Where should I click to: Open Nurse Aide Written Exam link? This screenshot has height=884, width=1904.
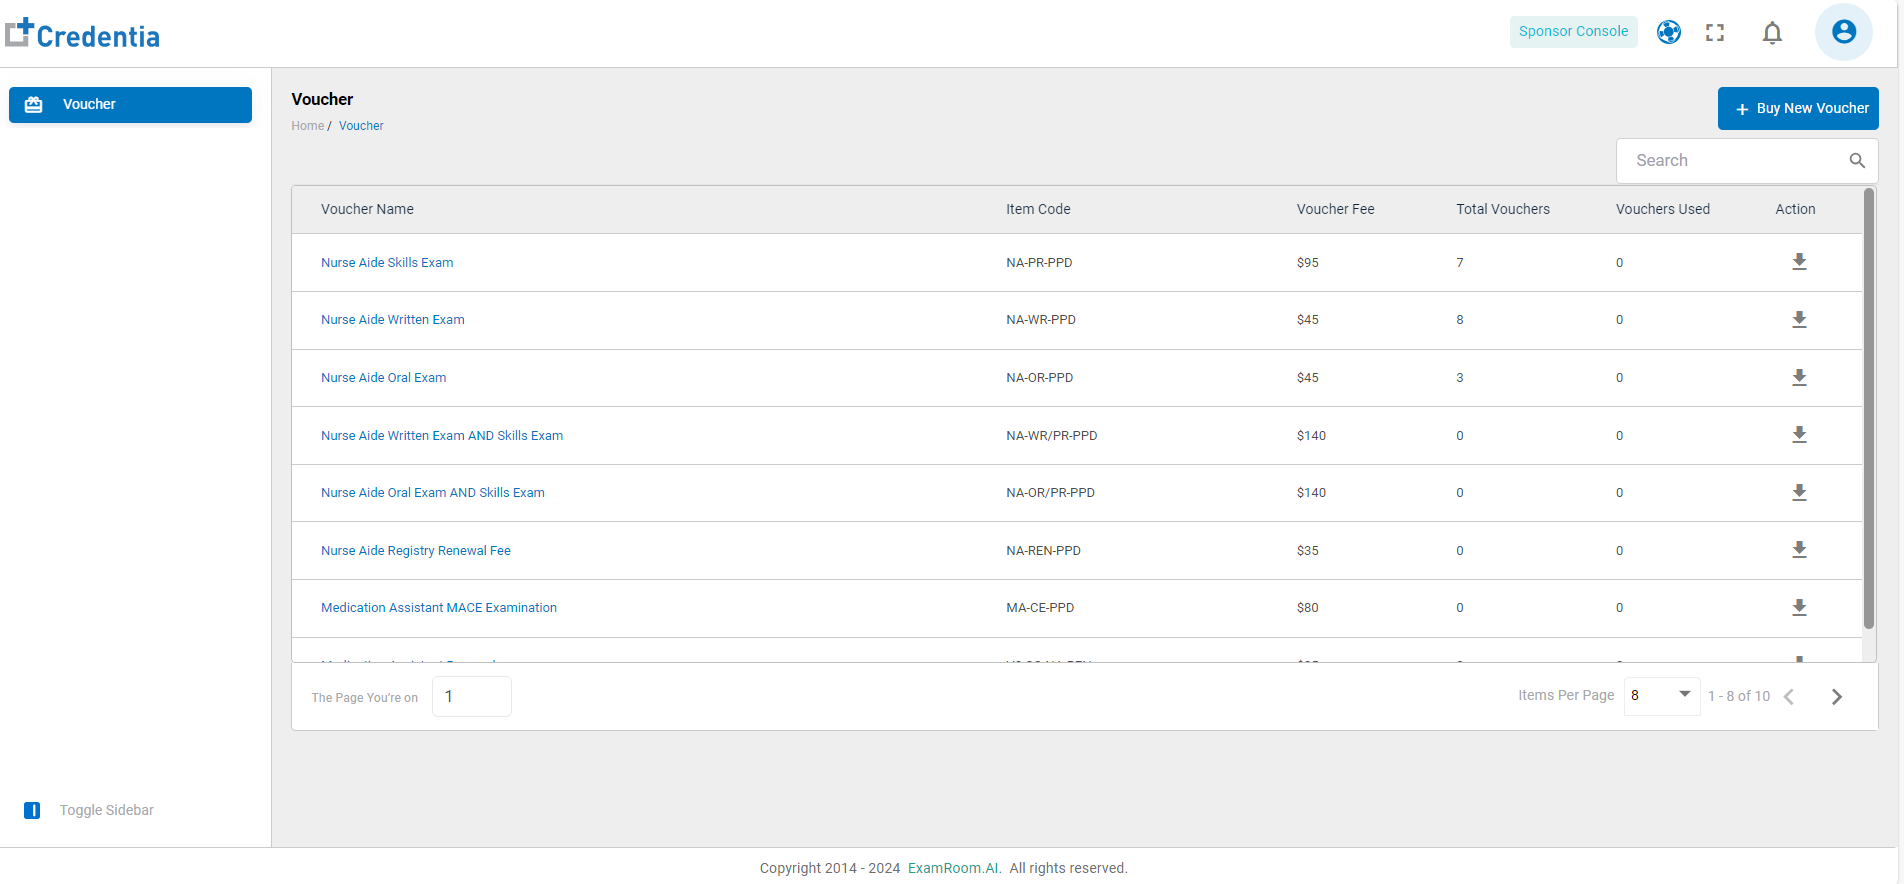pyautogui.click(x=393, y=320)
